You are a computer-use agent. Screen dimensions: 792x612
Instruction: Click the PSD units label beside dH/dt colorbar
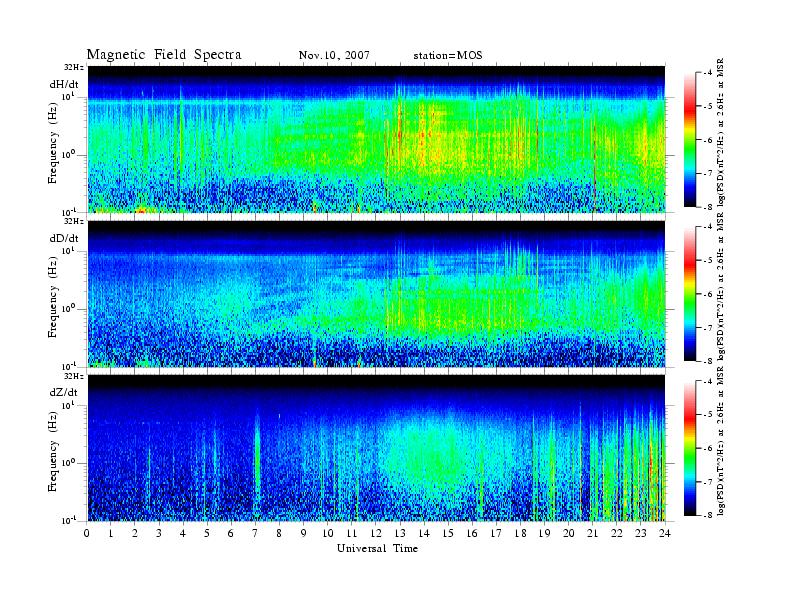coord(721,133)
